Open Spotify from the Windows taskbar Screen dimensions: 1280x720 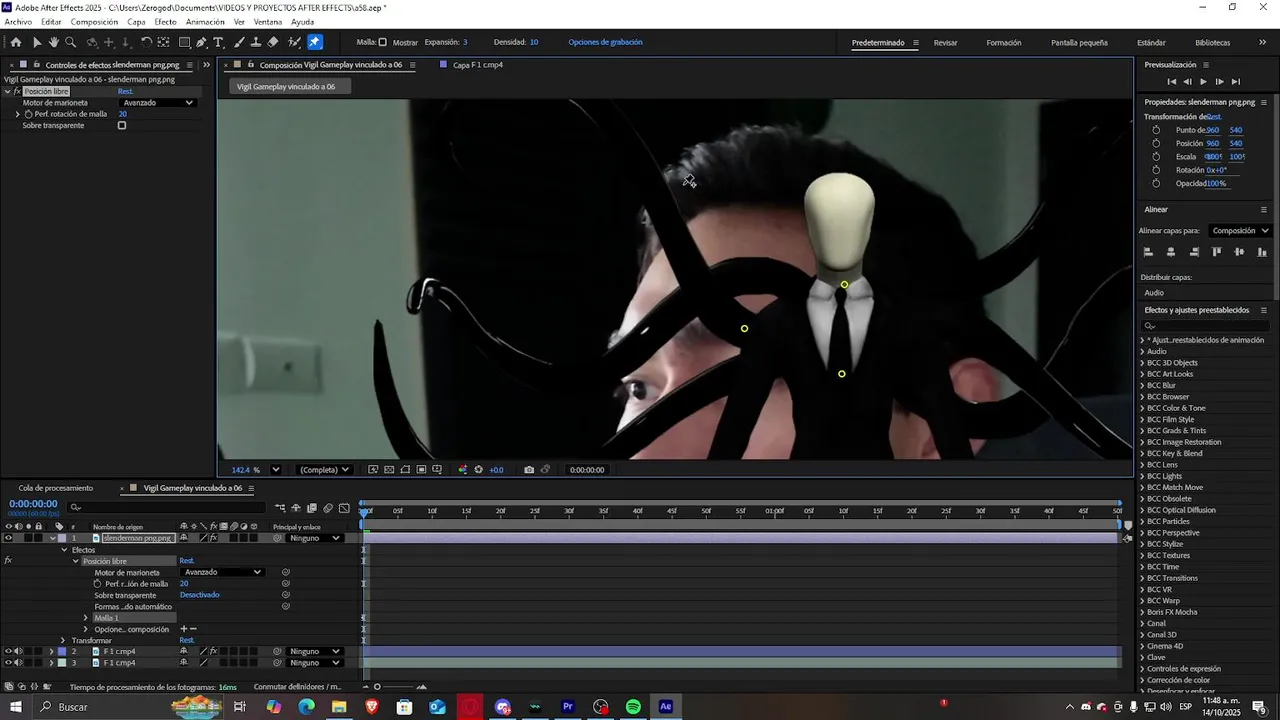633,707
